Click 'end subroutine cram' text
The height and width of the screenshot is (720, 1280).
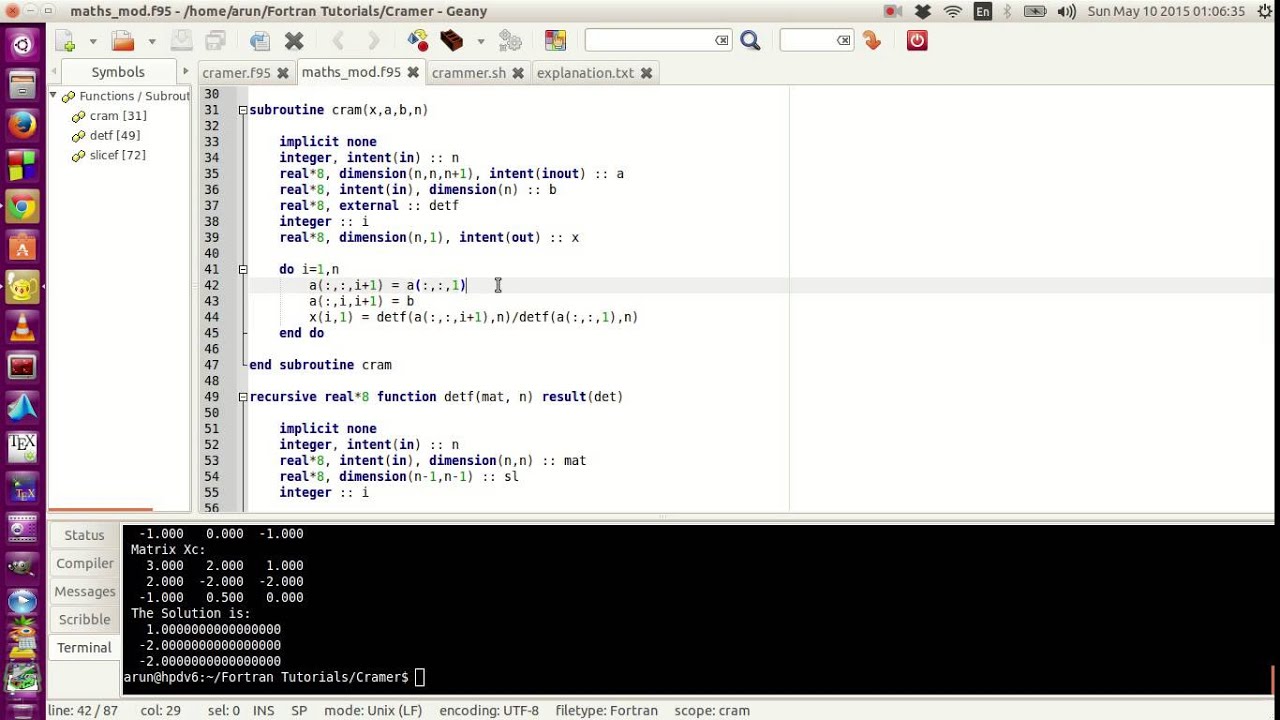tap(320, 365)
